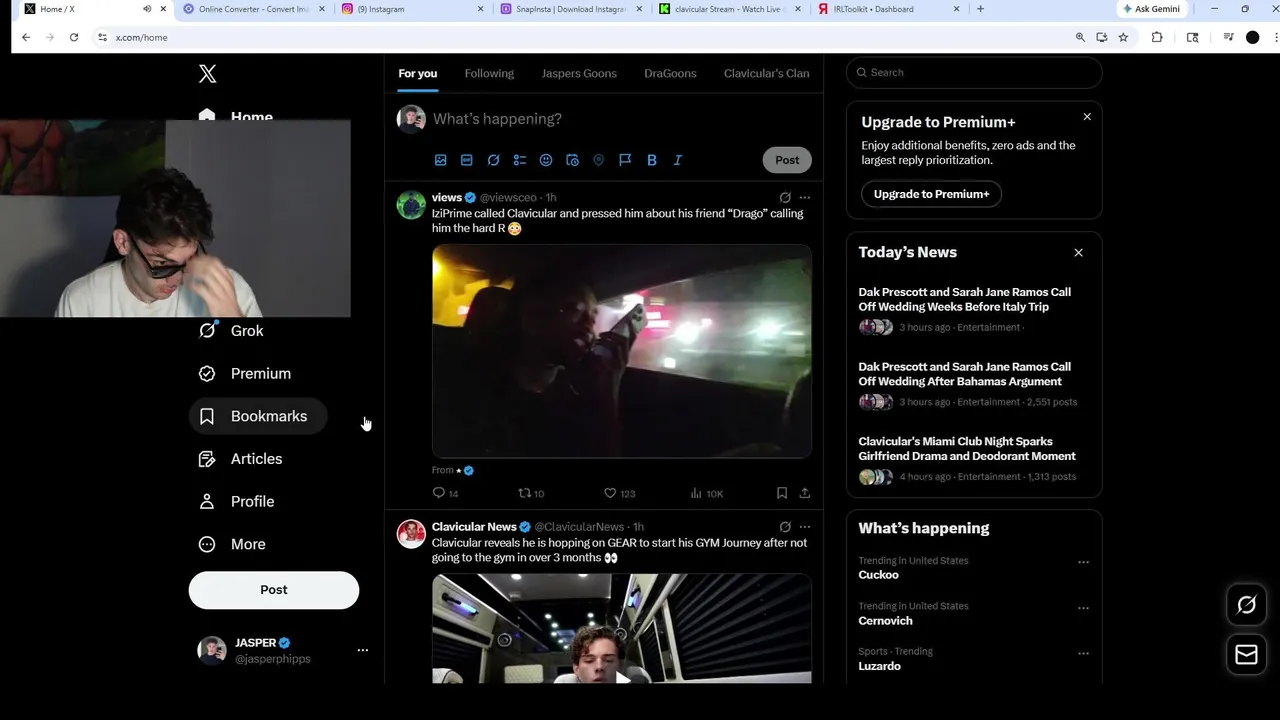Open more options on views post

(x=805, y=198)
